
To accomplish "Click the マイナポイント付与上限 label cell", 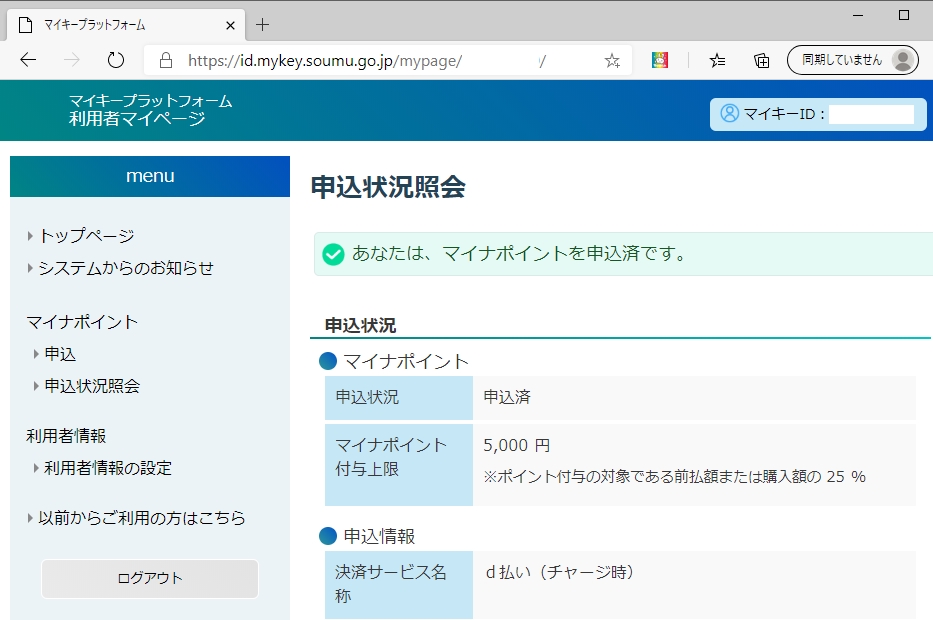I will point(399,465).
